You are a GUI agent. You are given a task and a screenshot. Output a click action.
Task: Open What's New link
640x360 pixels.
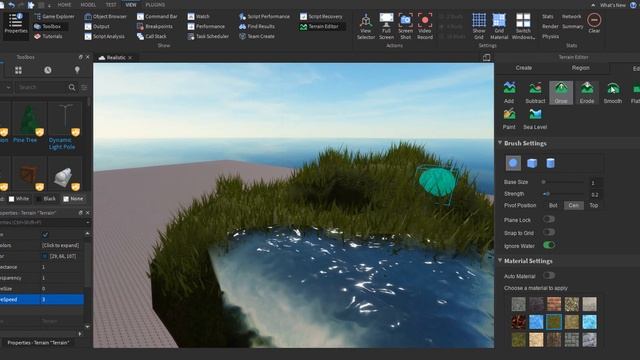tap(613, 5)
